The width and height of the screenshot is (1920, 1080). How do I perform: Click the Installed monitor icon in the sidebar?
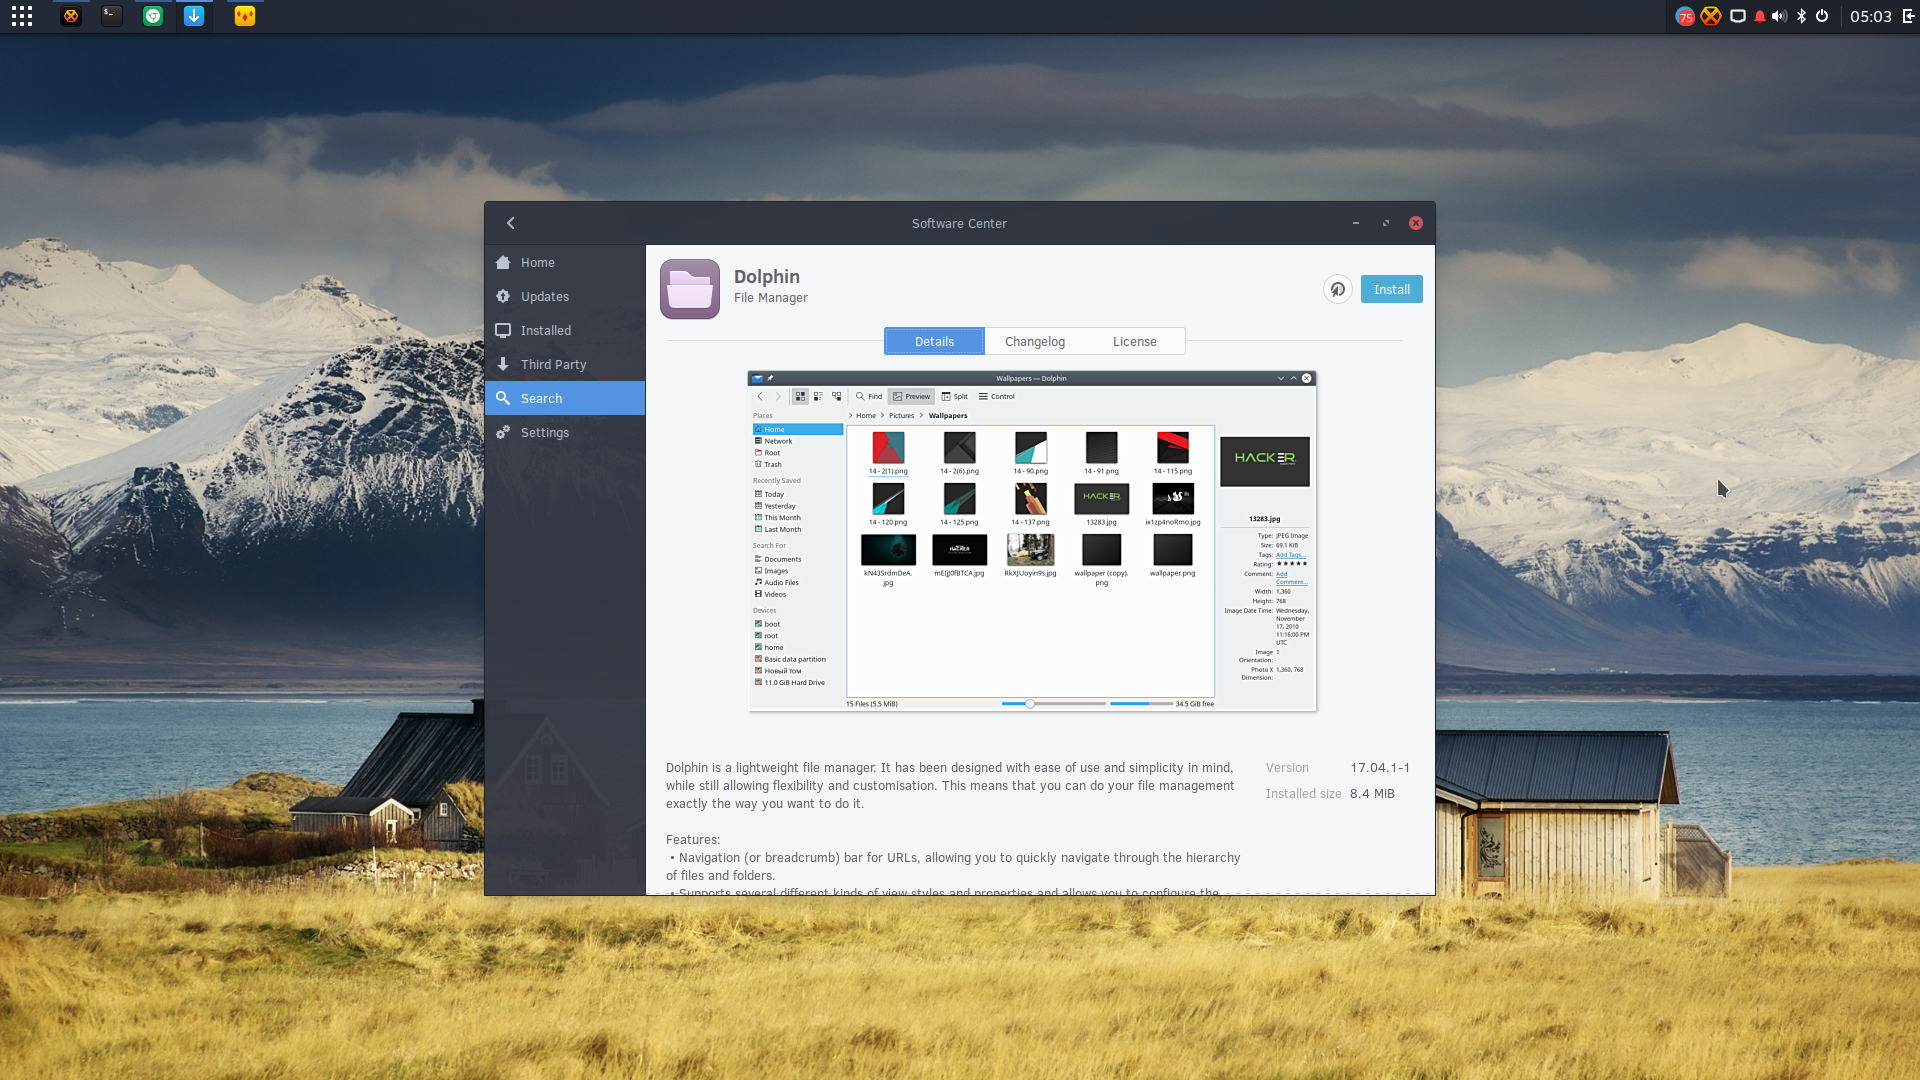point(503,330)
